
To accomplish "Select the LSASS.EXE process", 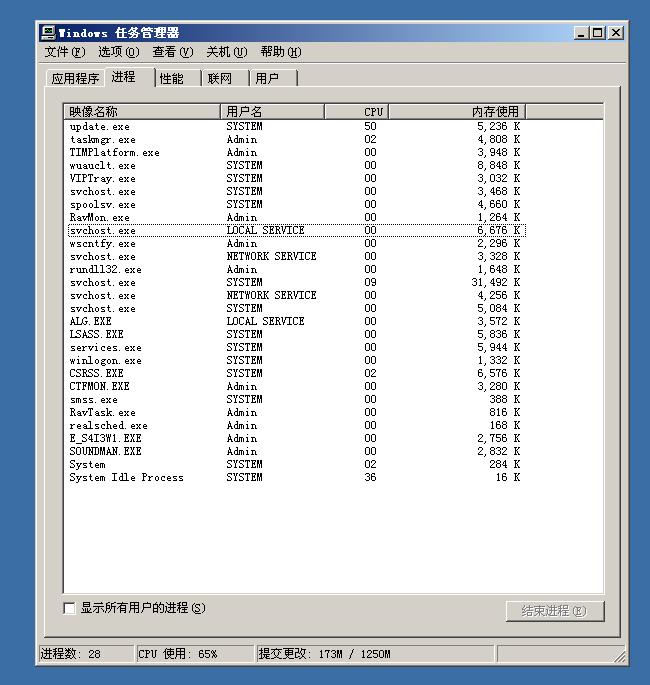I will (297, 335).
